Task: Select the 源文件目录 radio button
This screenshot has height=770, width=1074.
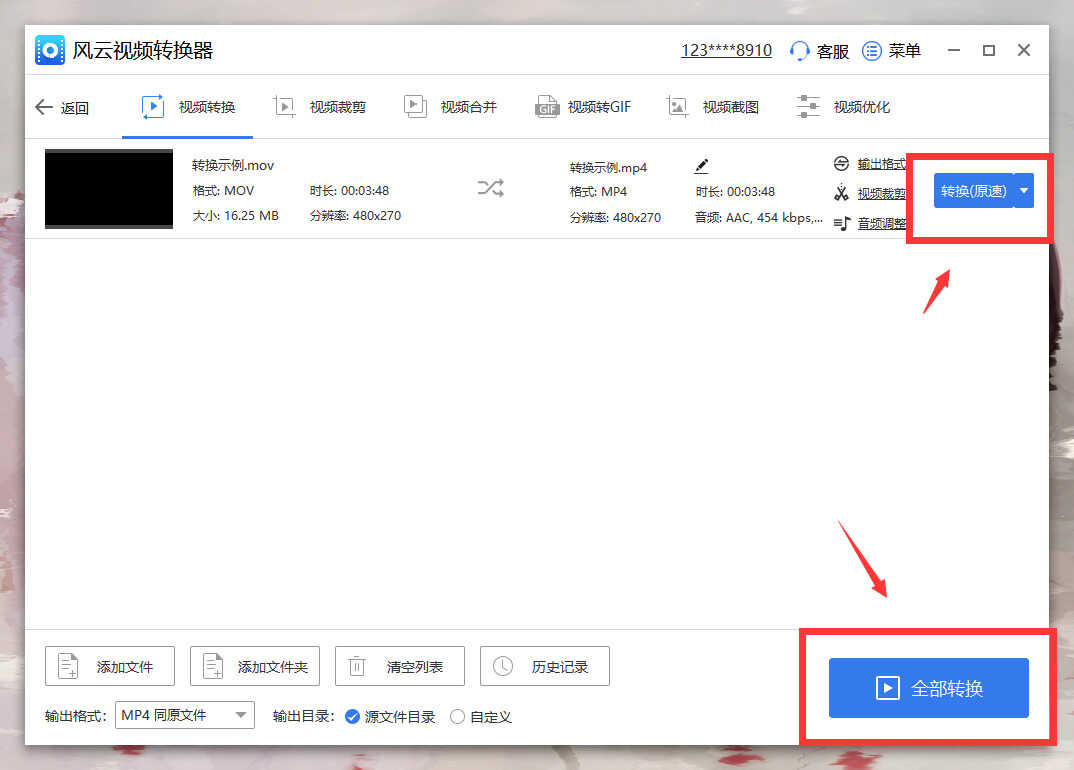Action: pyautogui.click(x=352, y=717)
